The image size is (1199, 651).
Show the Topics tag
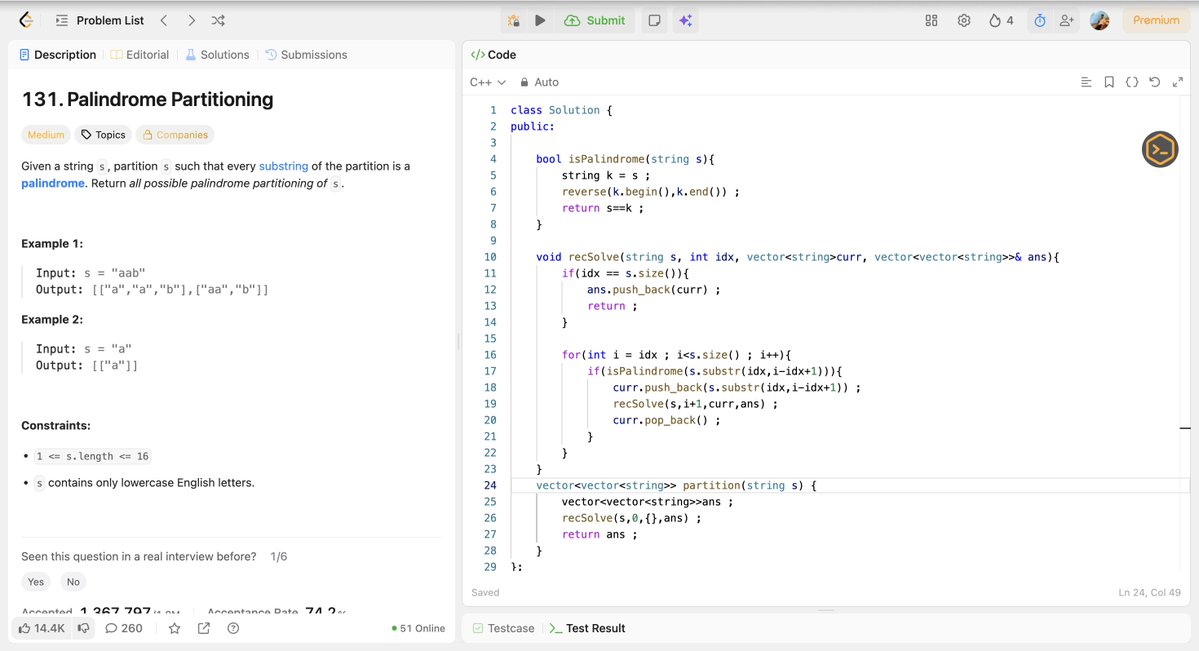click(x=103, y=135)
